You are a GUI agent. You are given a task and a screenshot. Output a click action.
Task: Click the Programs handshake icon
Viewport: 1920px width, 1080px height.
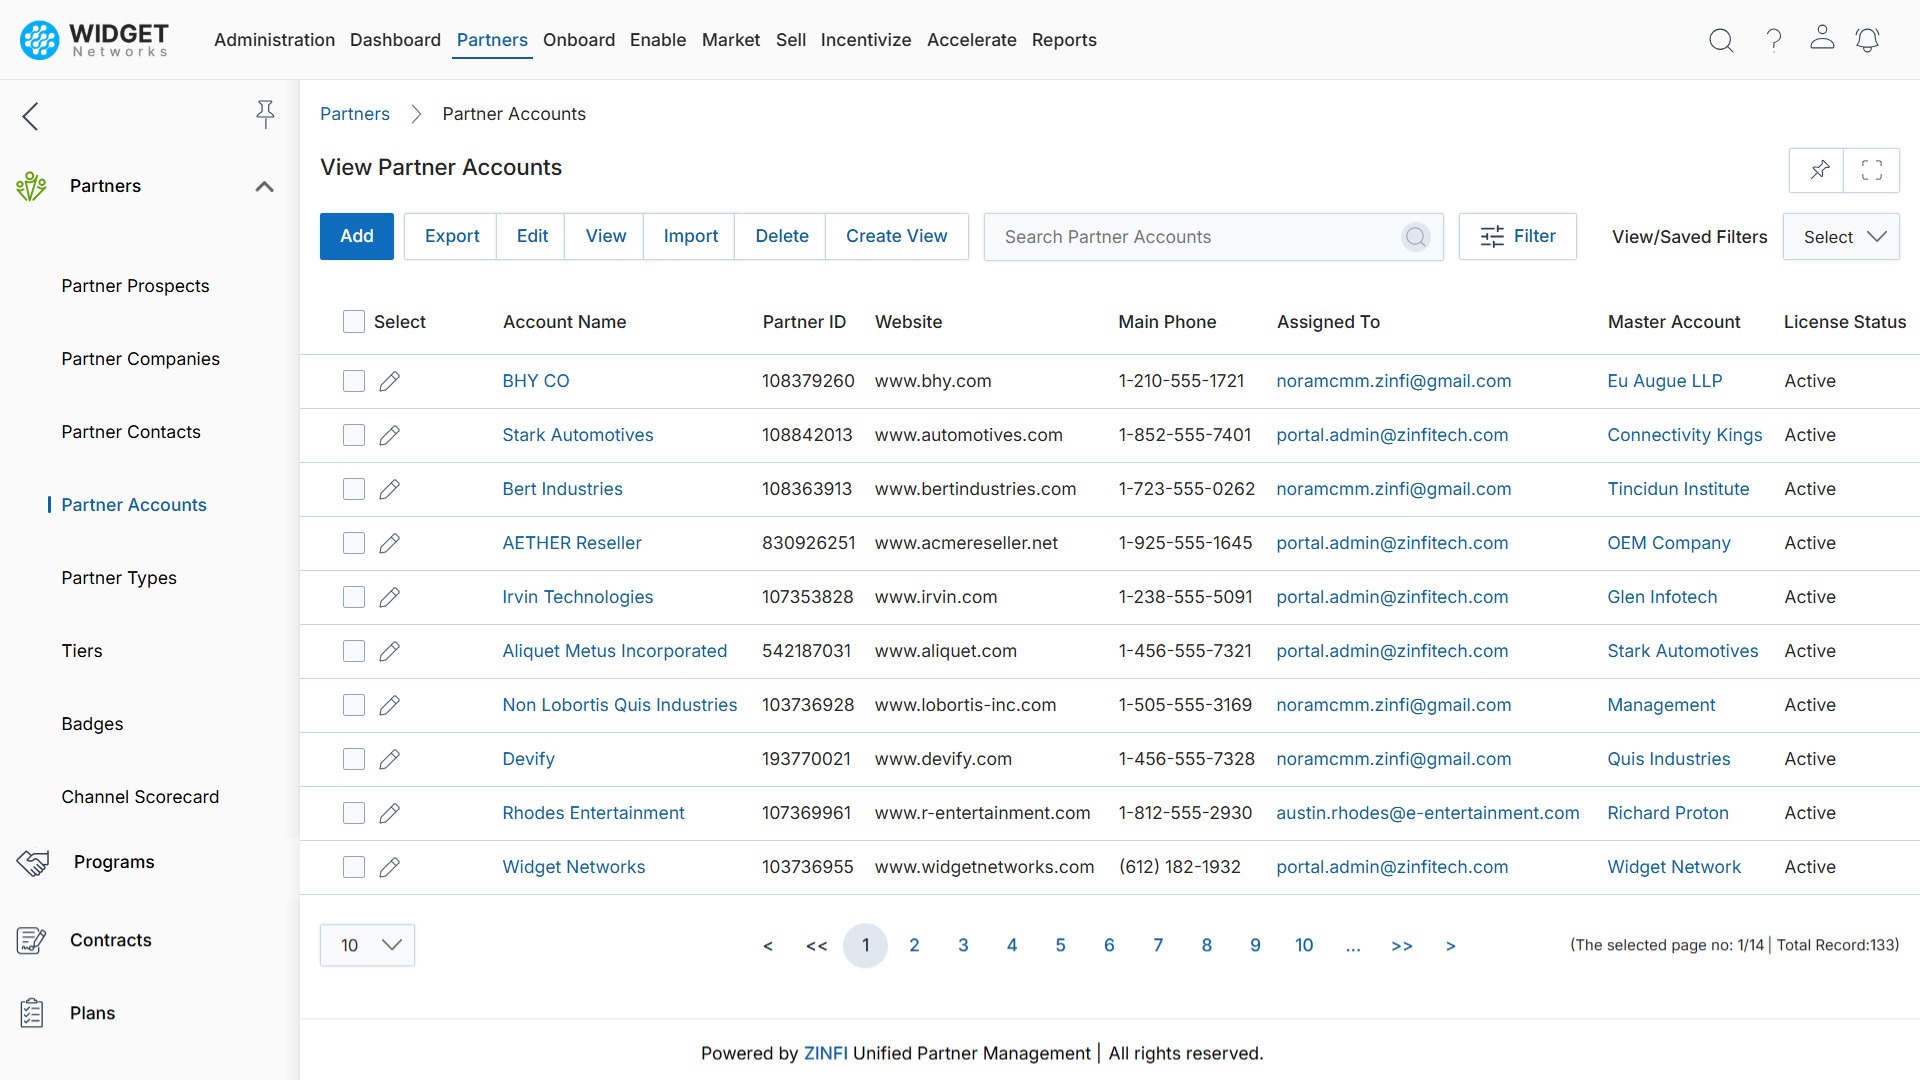[x=33, y=862]
